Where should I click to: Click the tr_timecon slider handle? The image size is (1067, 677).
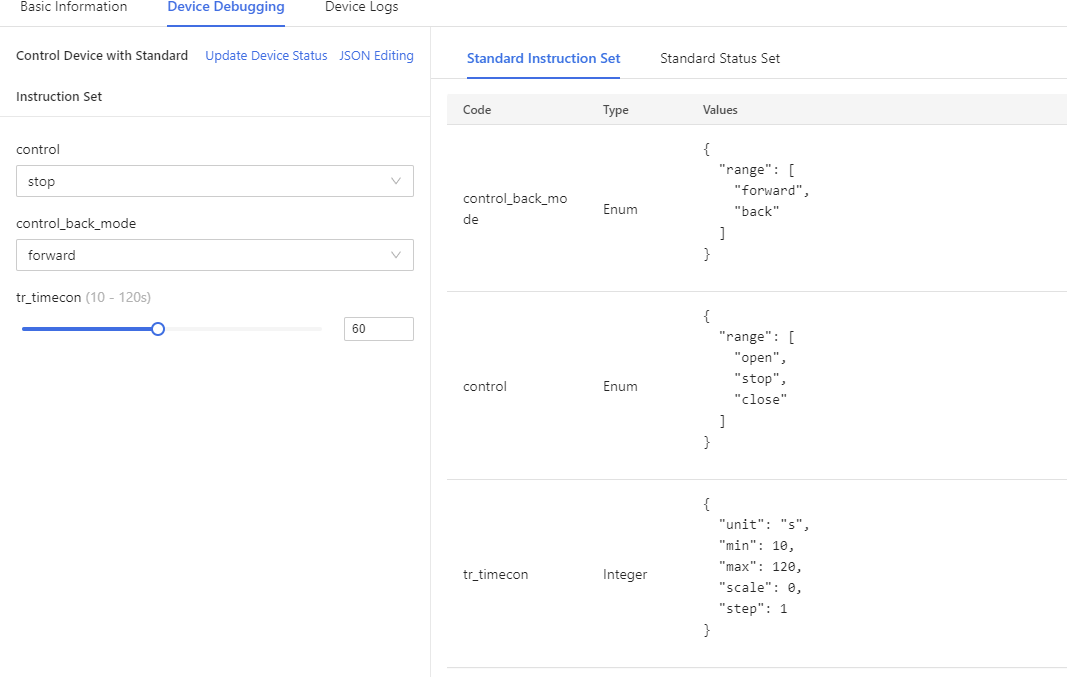158,329
